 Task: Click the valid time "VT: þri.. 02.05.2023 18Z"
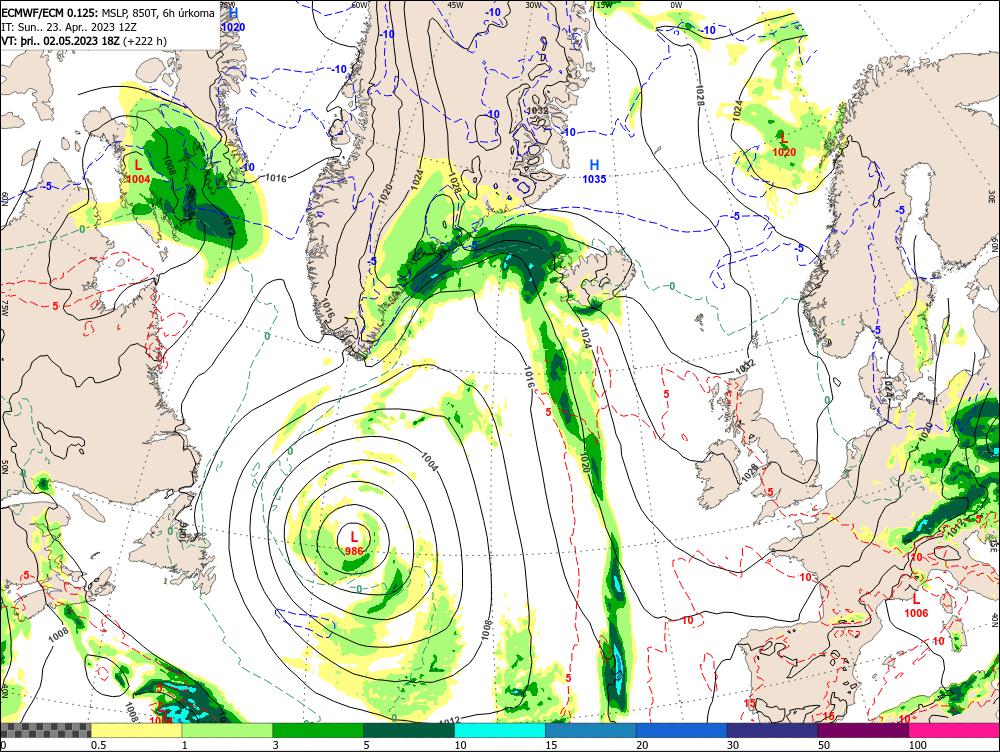click(61, 41)
